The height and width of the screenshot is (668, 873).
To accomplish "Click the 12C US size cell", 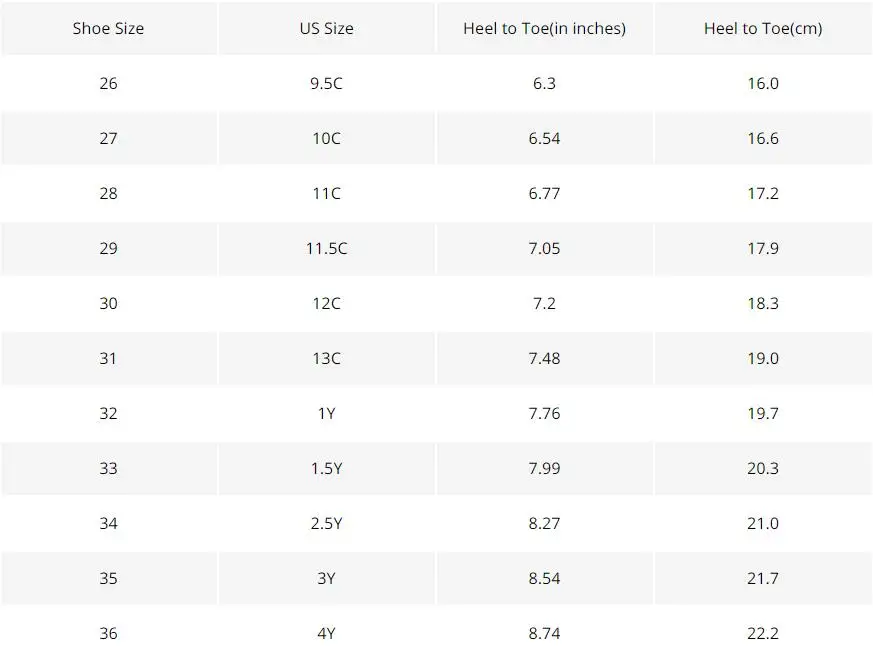I will (x=326, y=303).
